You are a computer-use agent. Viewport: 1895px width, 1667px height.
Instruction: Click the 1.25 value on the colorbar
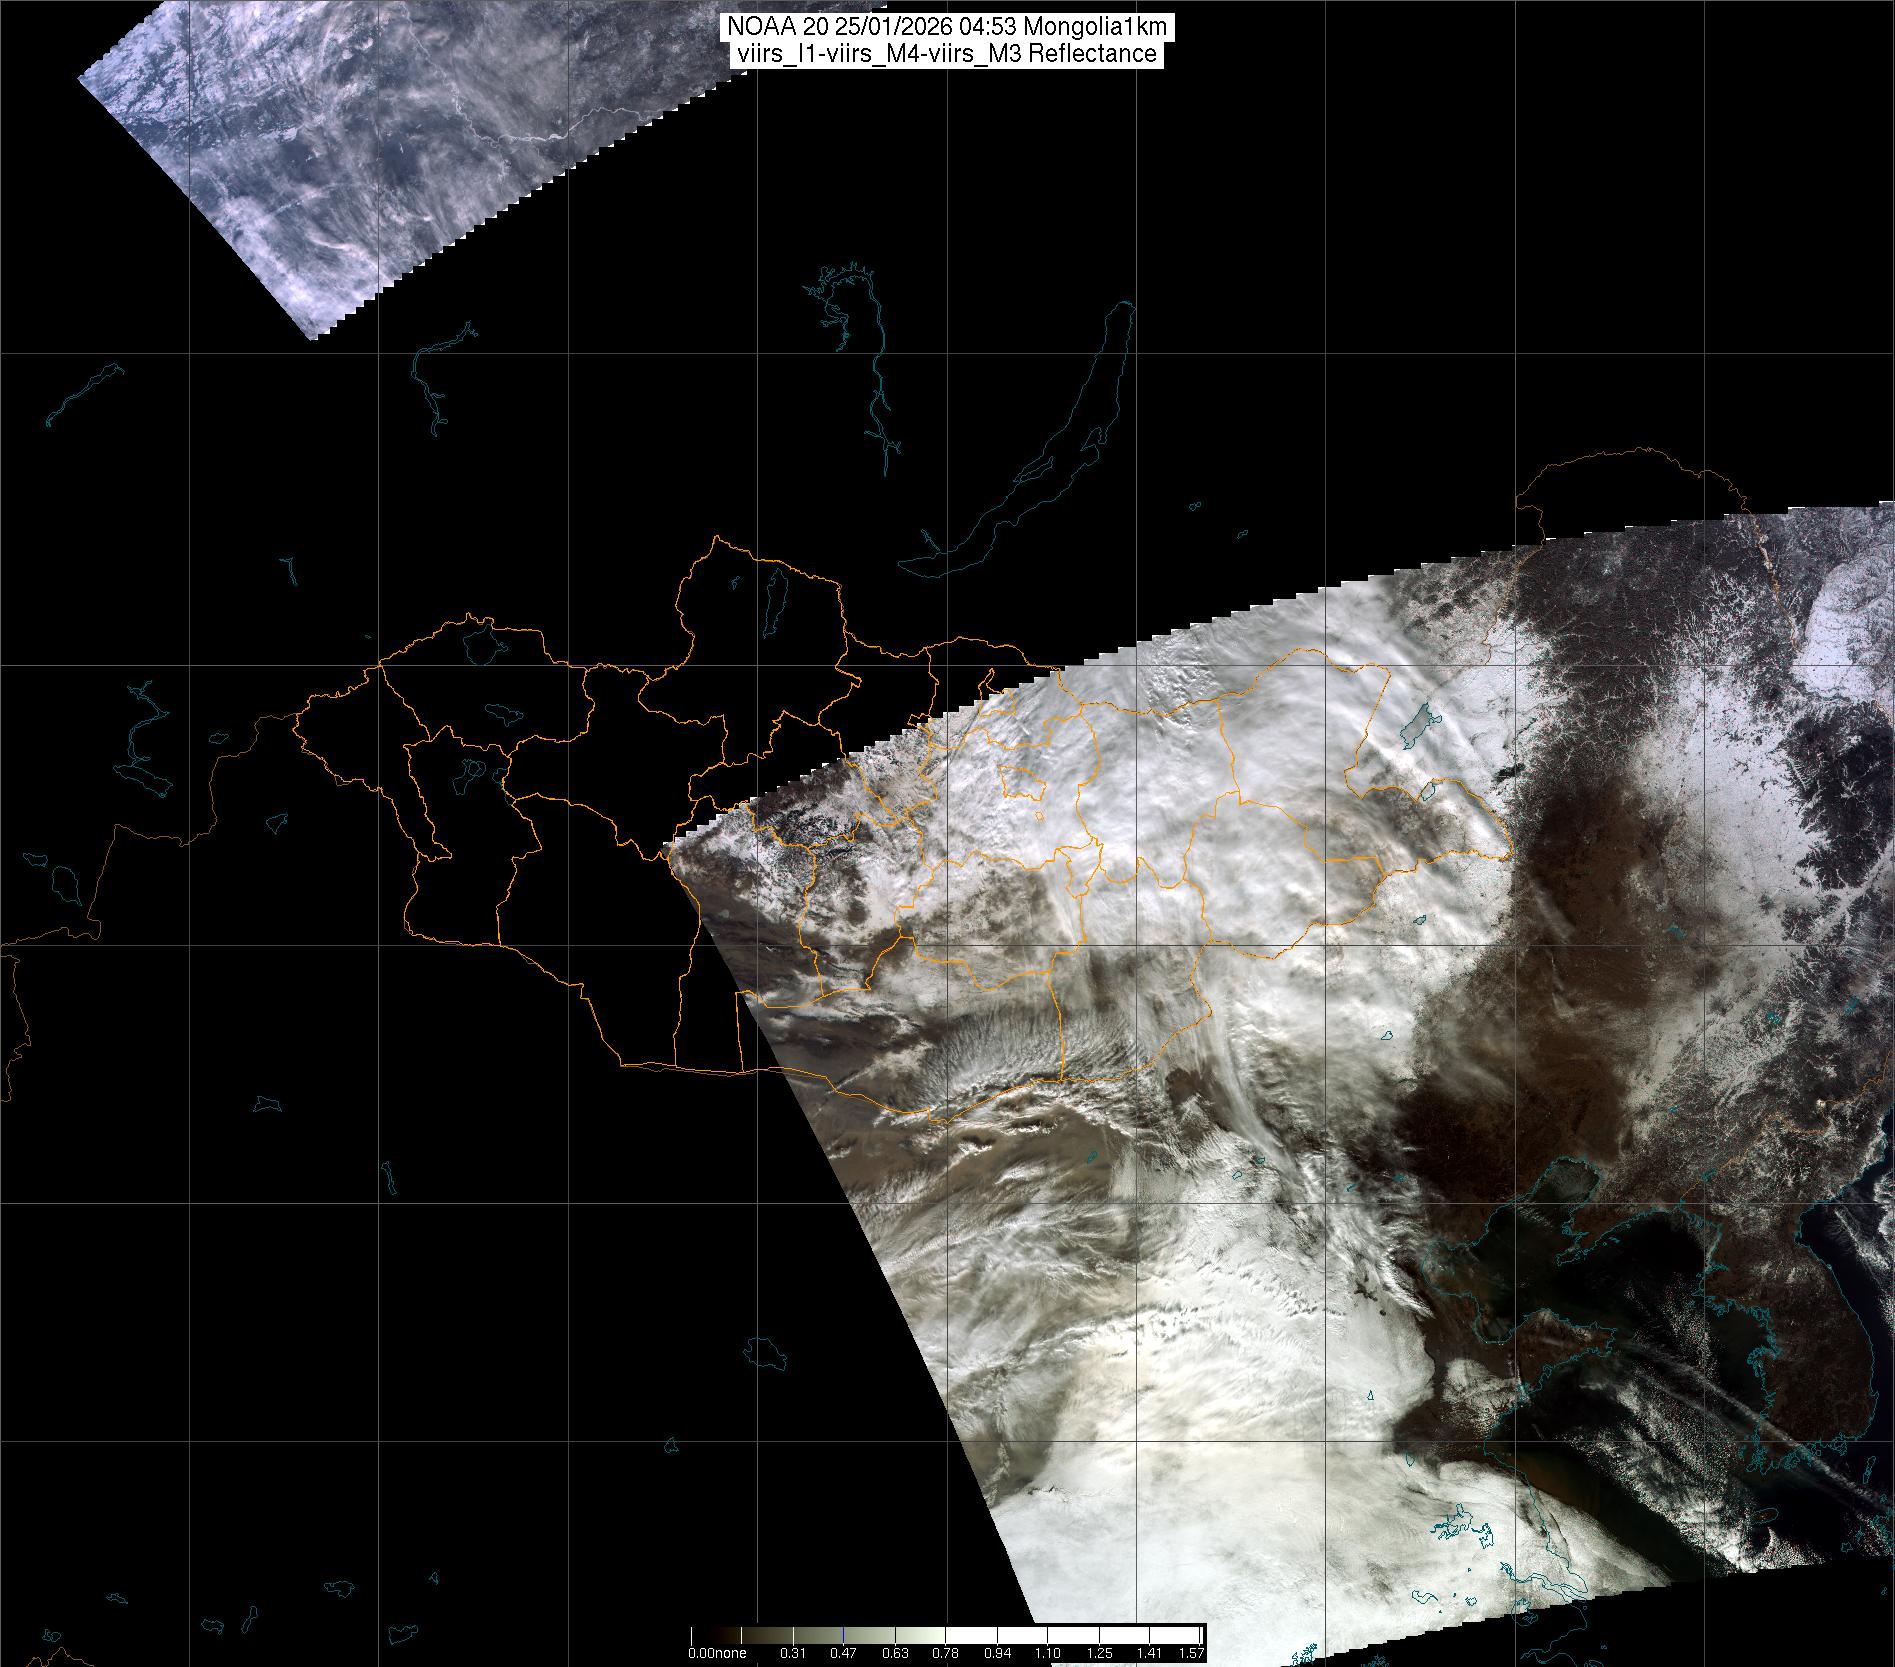(1098, 1654)
